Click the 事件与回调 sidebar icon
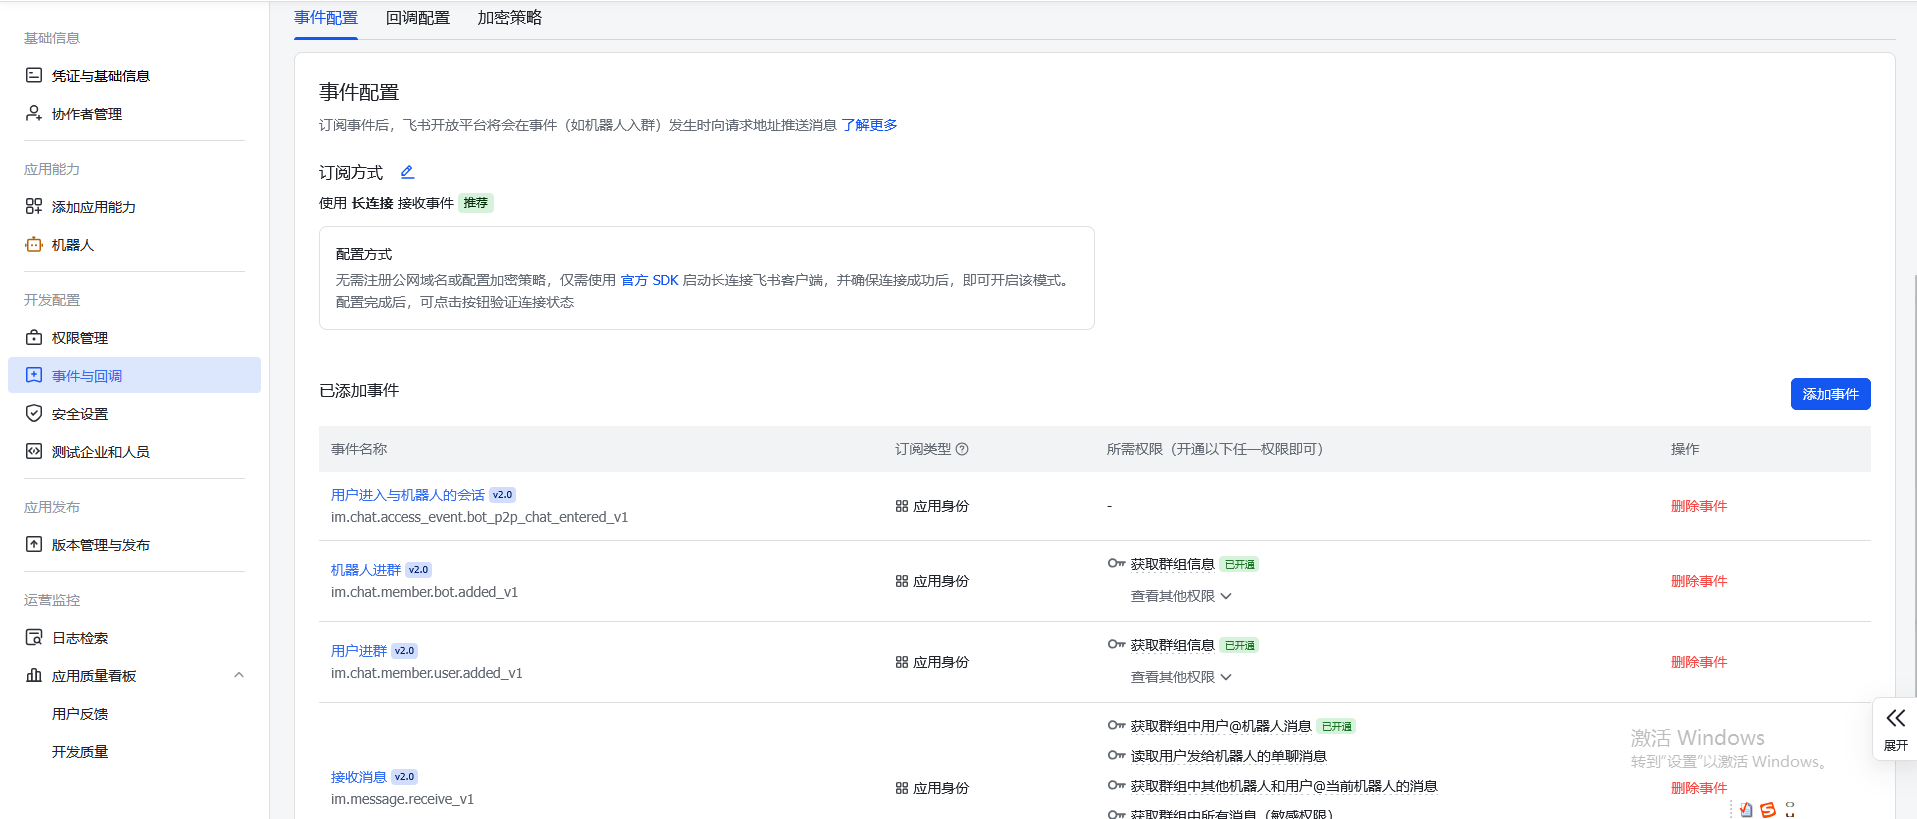This screenshot has height=819, width=1917. (x=34, y=375)
